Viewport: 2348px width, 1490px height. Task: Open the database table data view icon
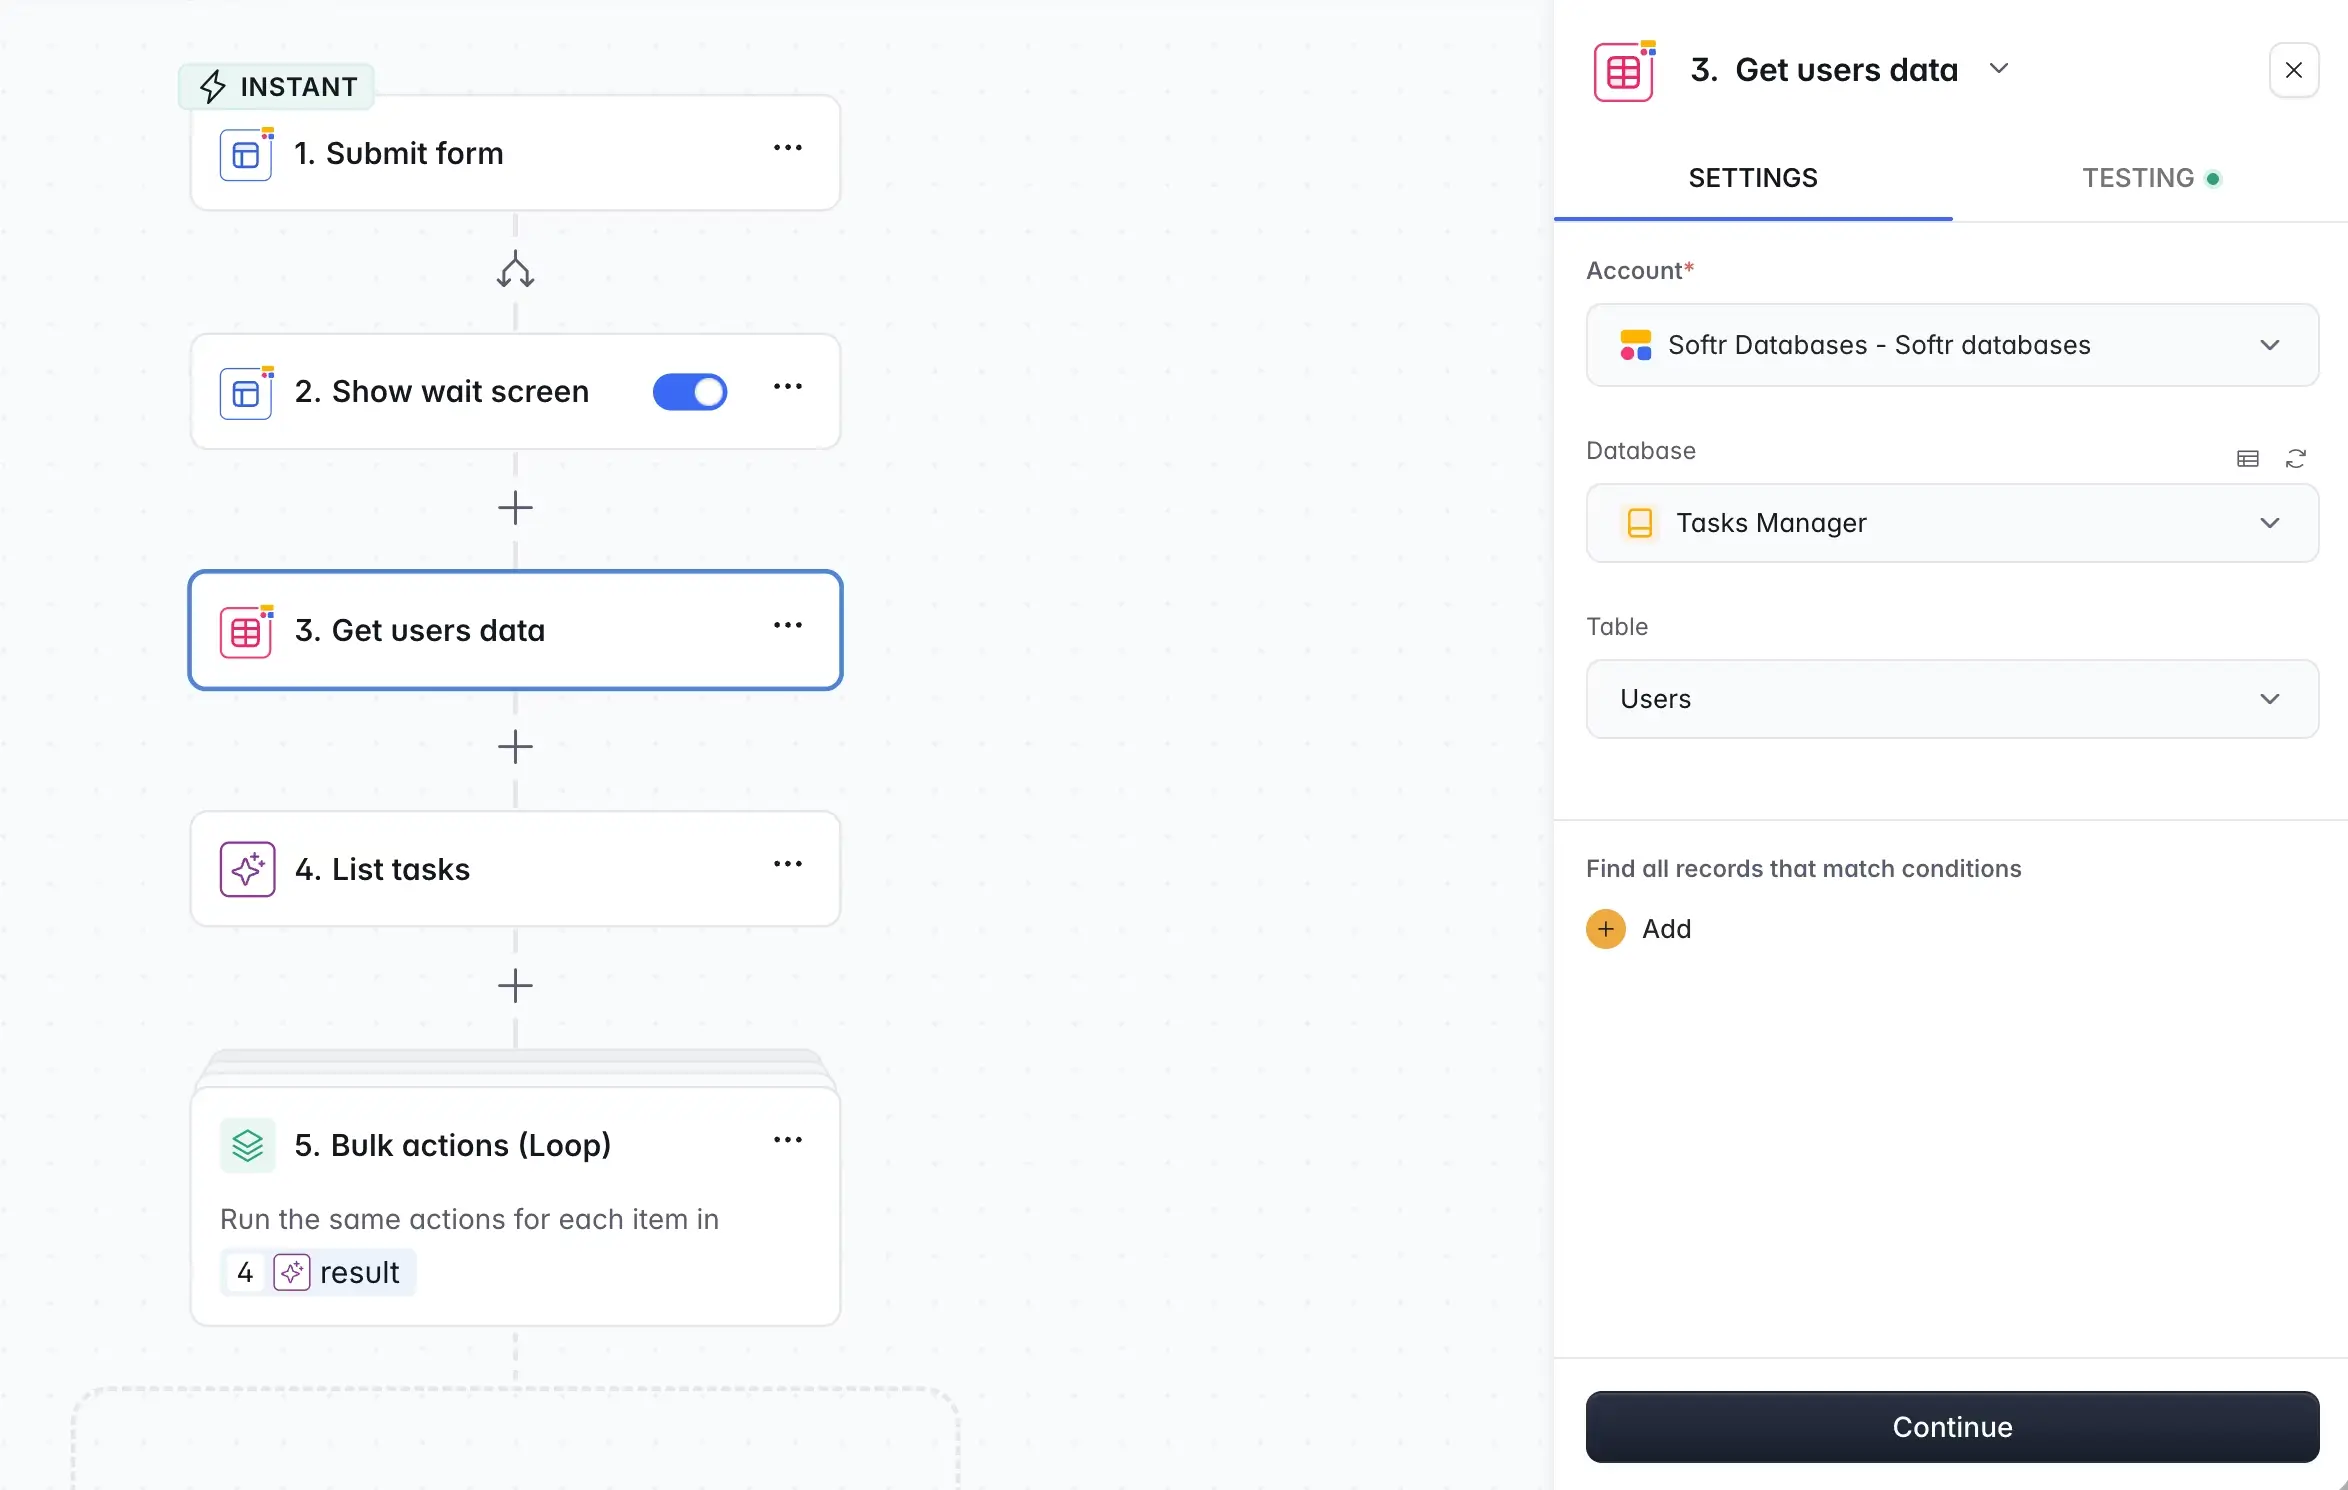2248,458
